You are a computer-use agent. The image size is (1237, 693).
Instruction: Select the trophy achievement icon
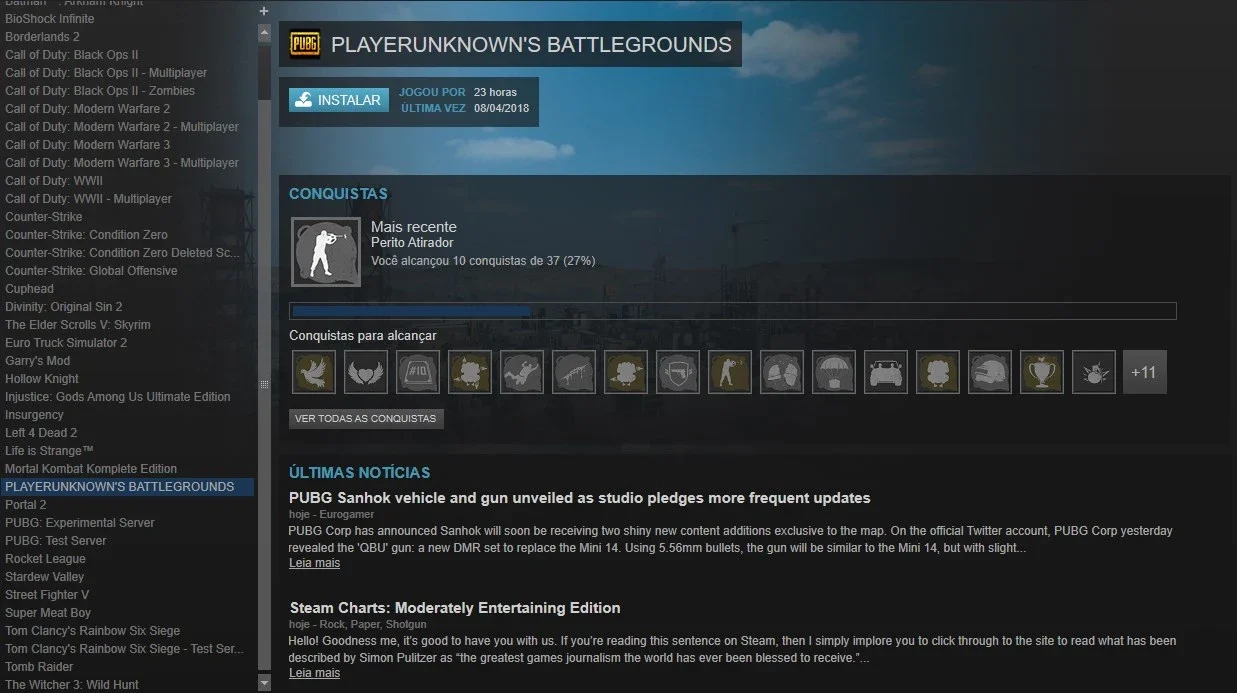(x=1042, y=372)
